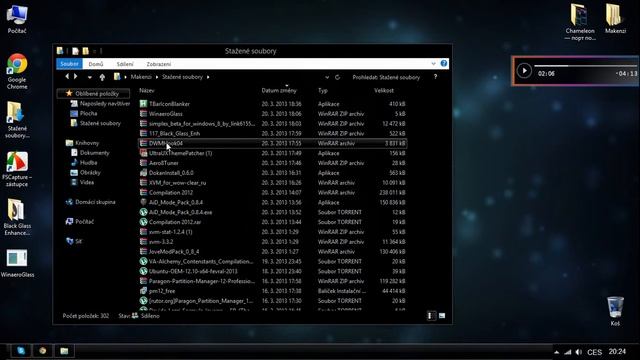The image size is (640, 360).
Task: Select the WinaeroGlass ZIP archive icon
Action: 143,113
